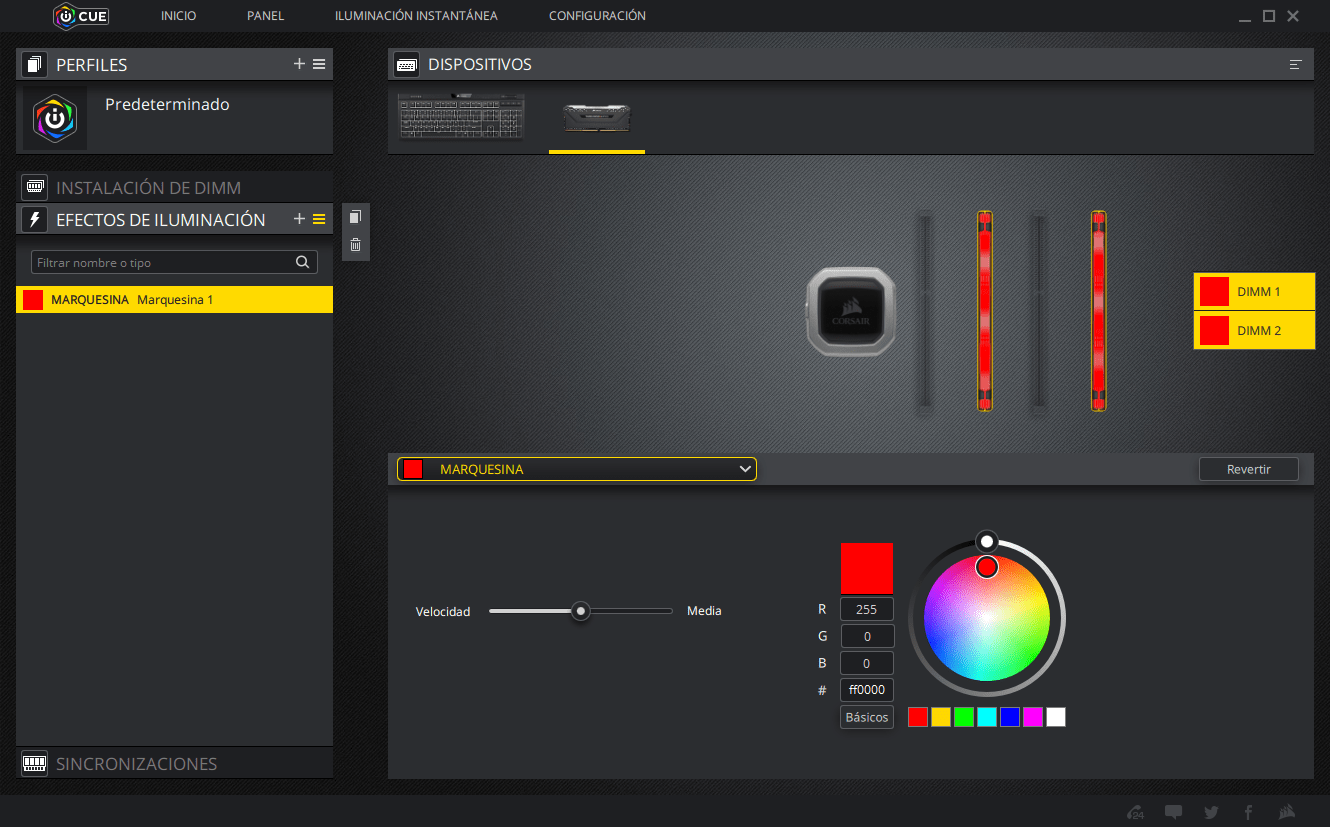The image size is (1330, 827).
Task: Pick the cyan basic color swatch
Action: coord(986,717)
